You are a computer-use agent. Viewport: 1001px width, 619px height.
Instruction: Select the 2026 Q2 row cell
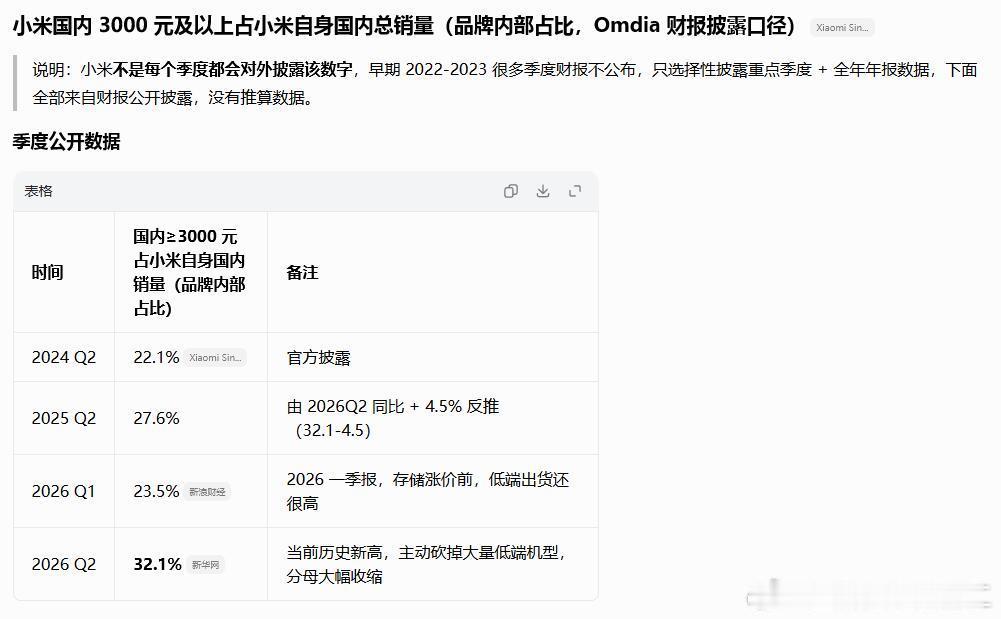(x=64, y=564)
